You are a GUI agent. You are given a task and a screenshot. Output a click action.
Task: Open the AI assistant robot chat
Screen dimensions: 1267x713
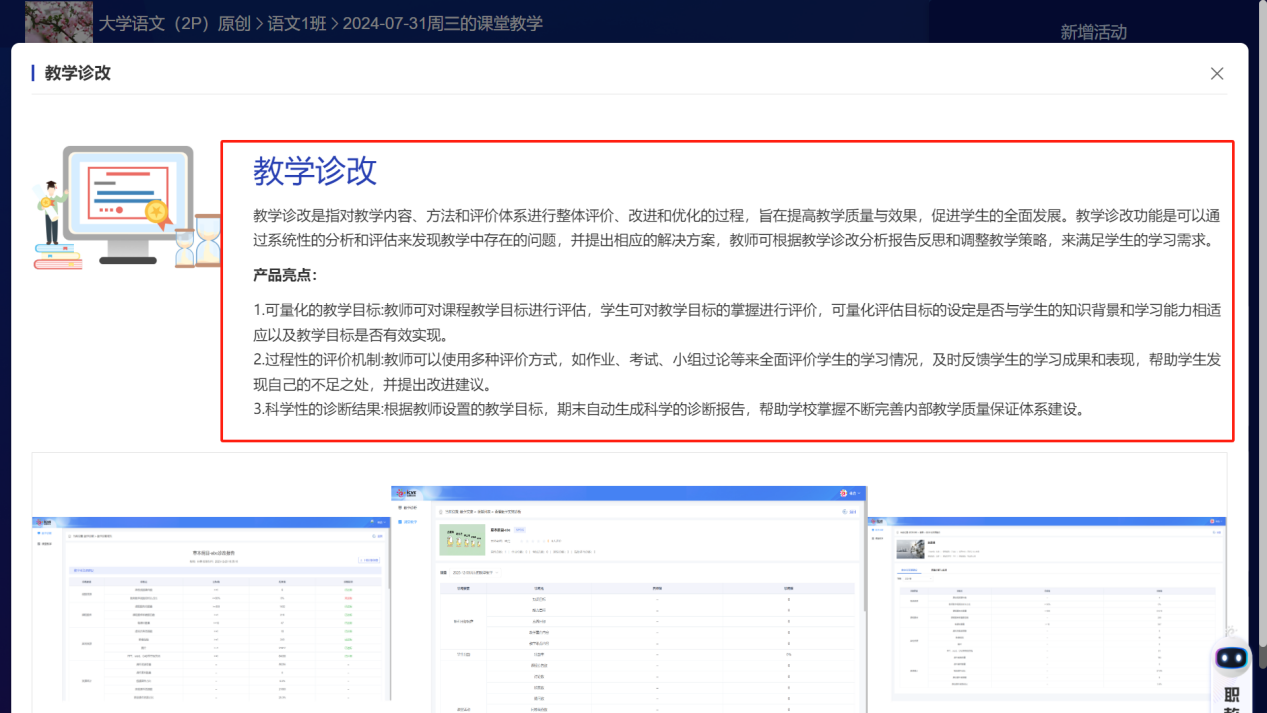(1231, 659)
